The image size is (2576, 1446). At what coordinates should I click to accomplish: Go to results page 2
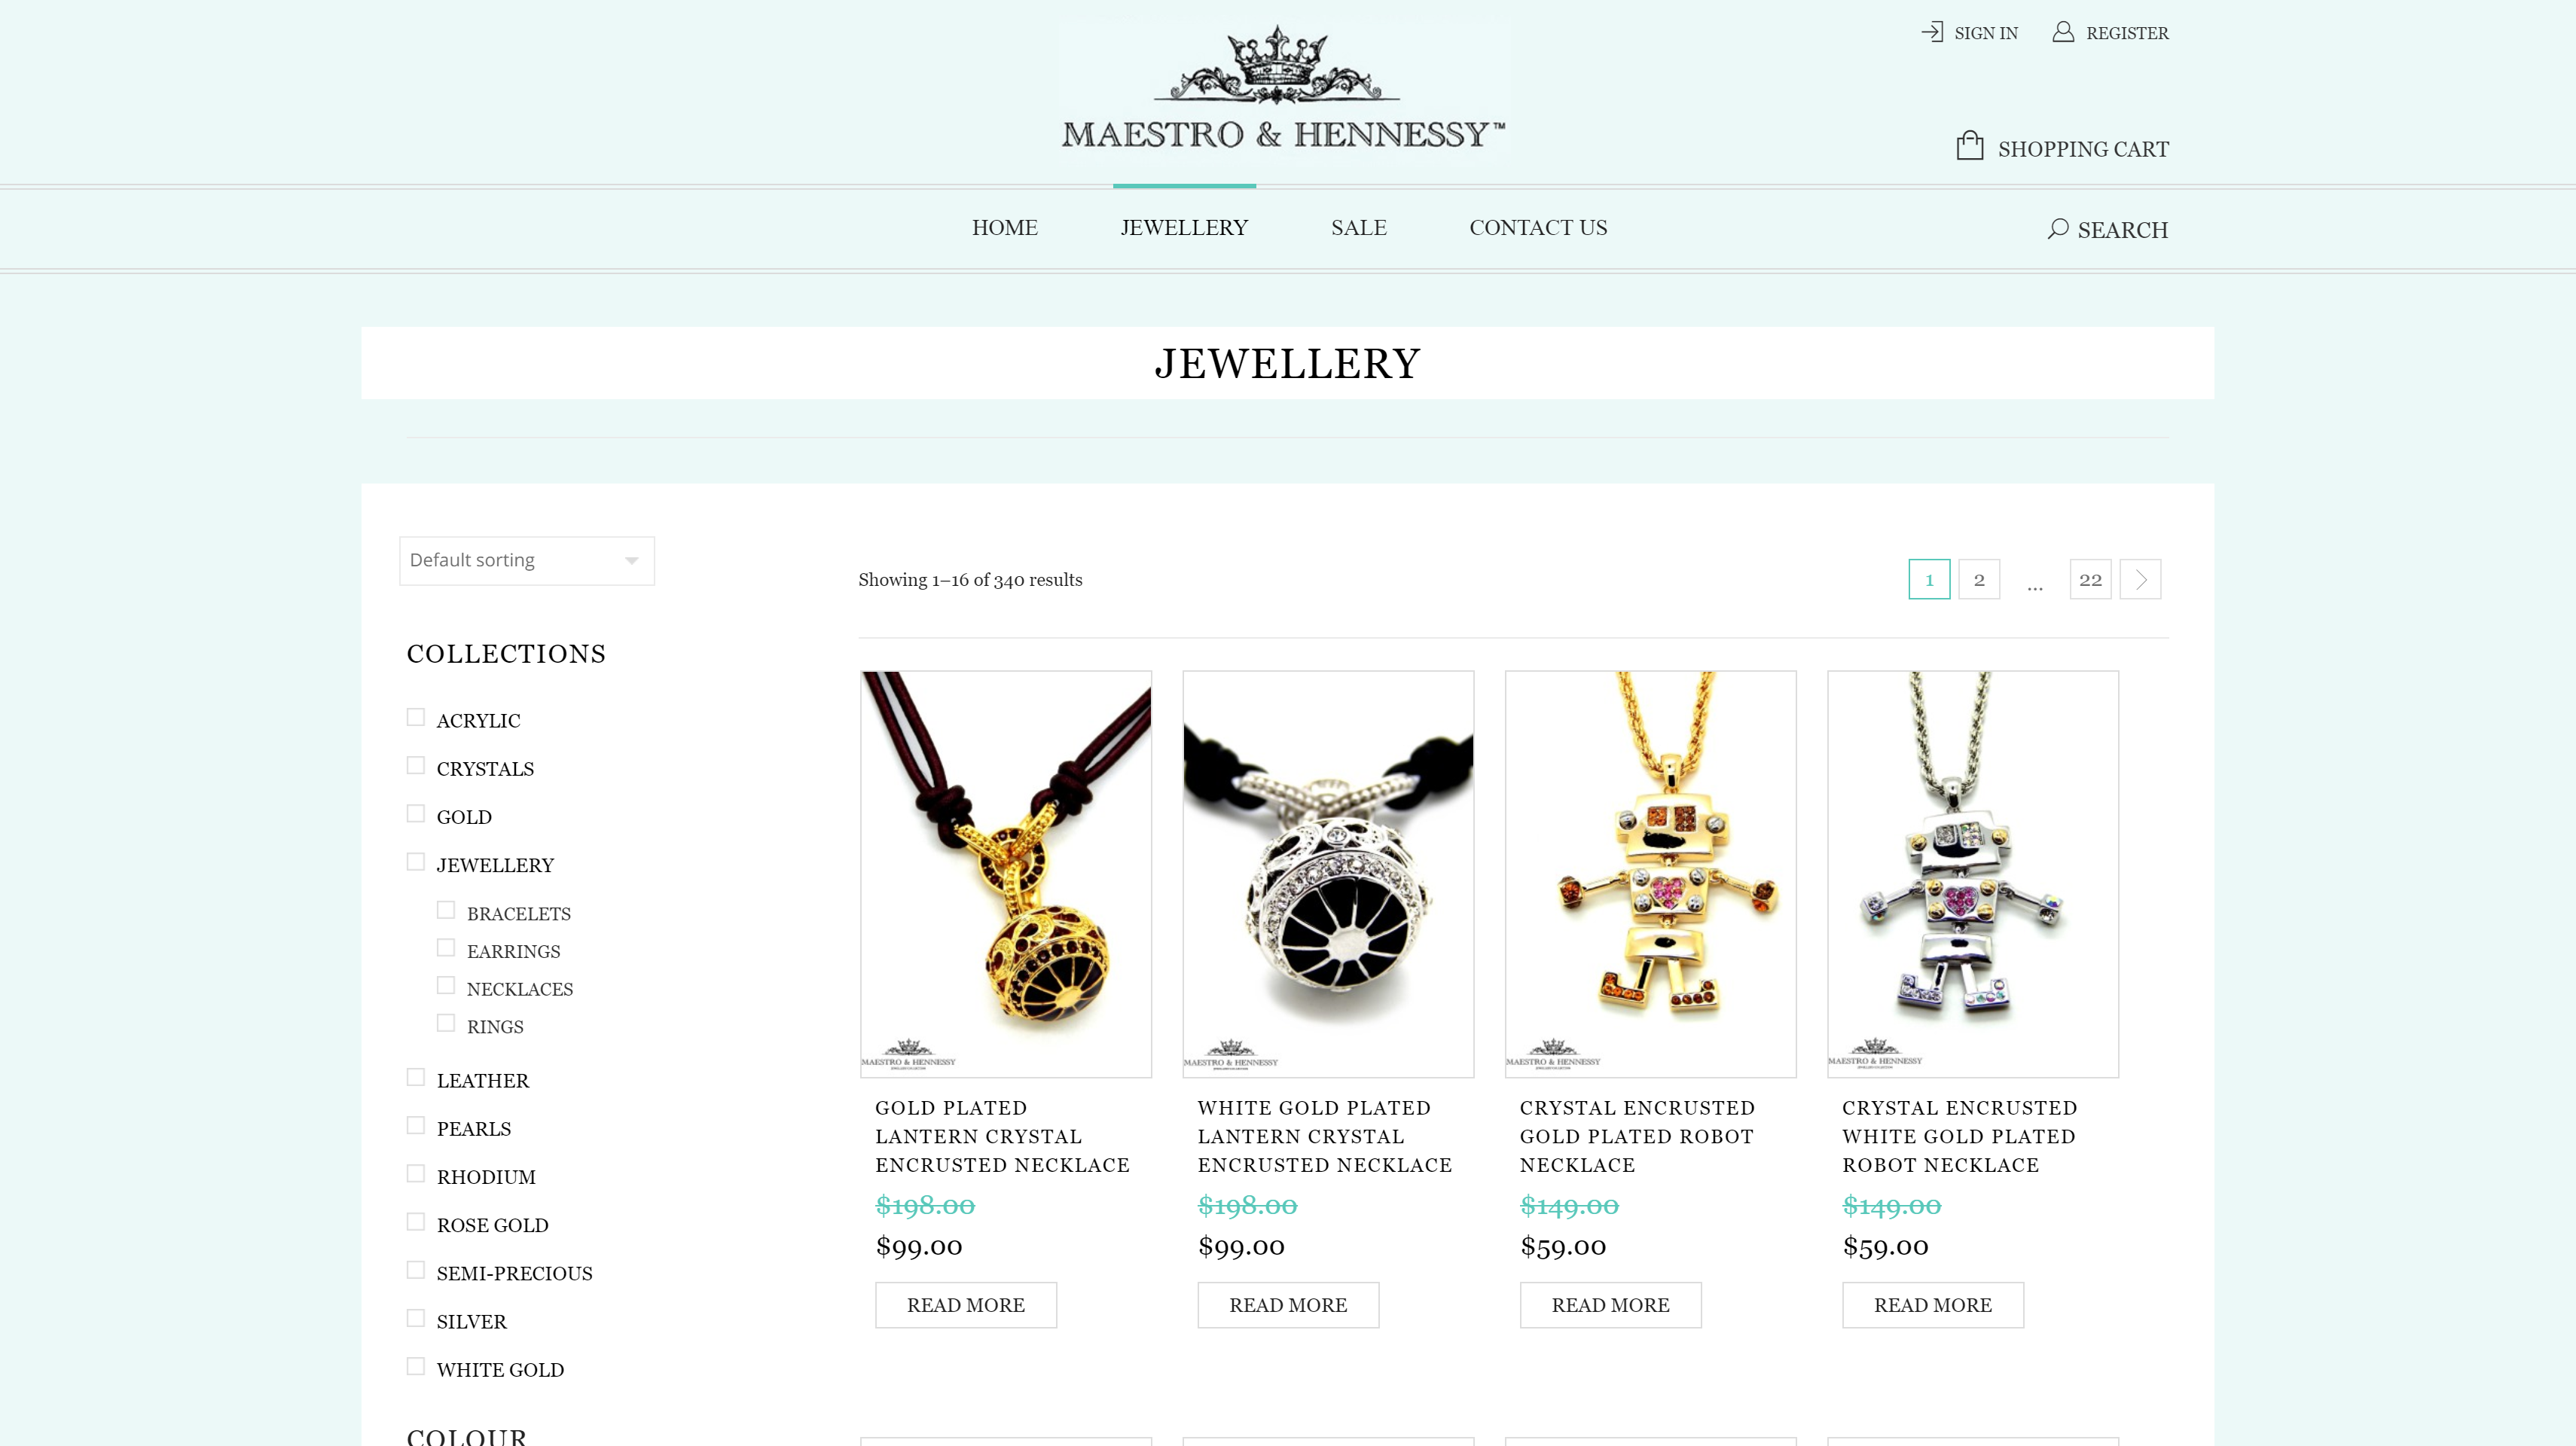click(x=1979, y=579)
